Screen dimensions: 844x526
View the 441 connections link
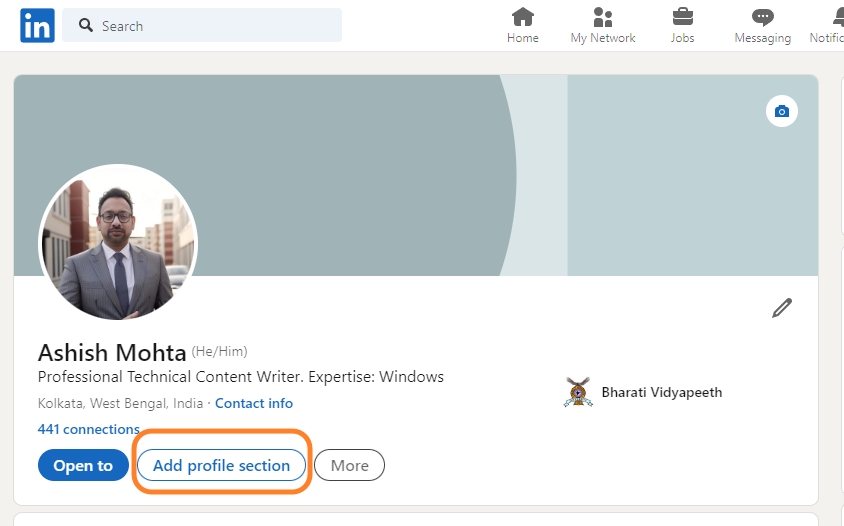[x=89, y=429]
